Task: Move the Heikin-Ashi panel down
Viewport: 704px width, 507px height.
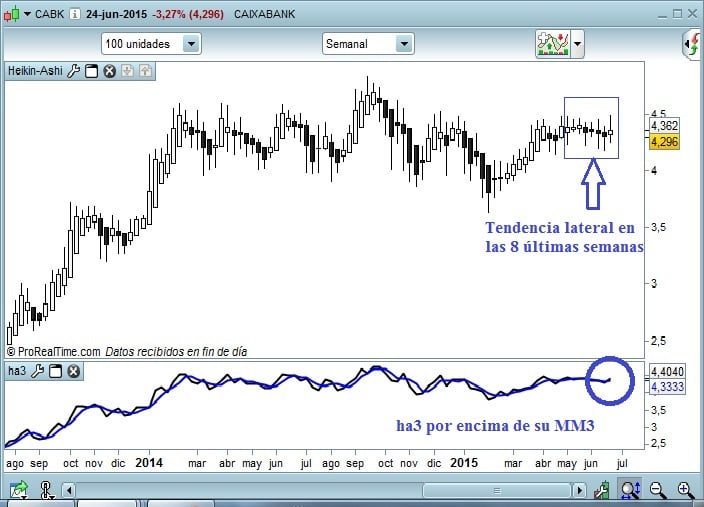Action: coord(128,71)
